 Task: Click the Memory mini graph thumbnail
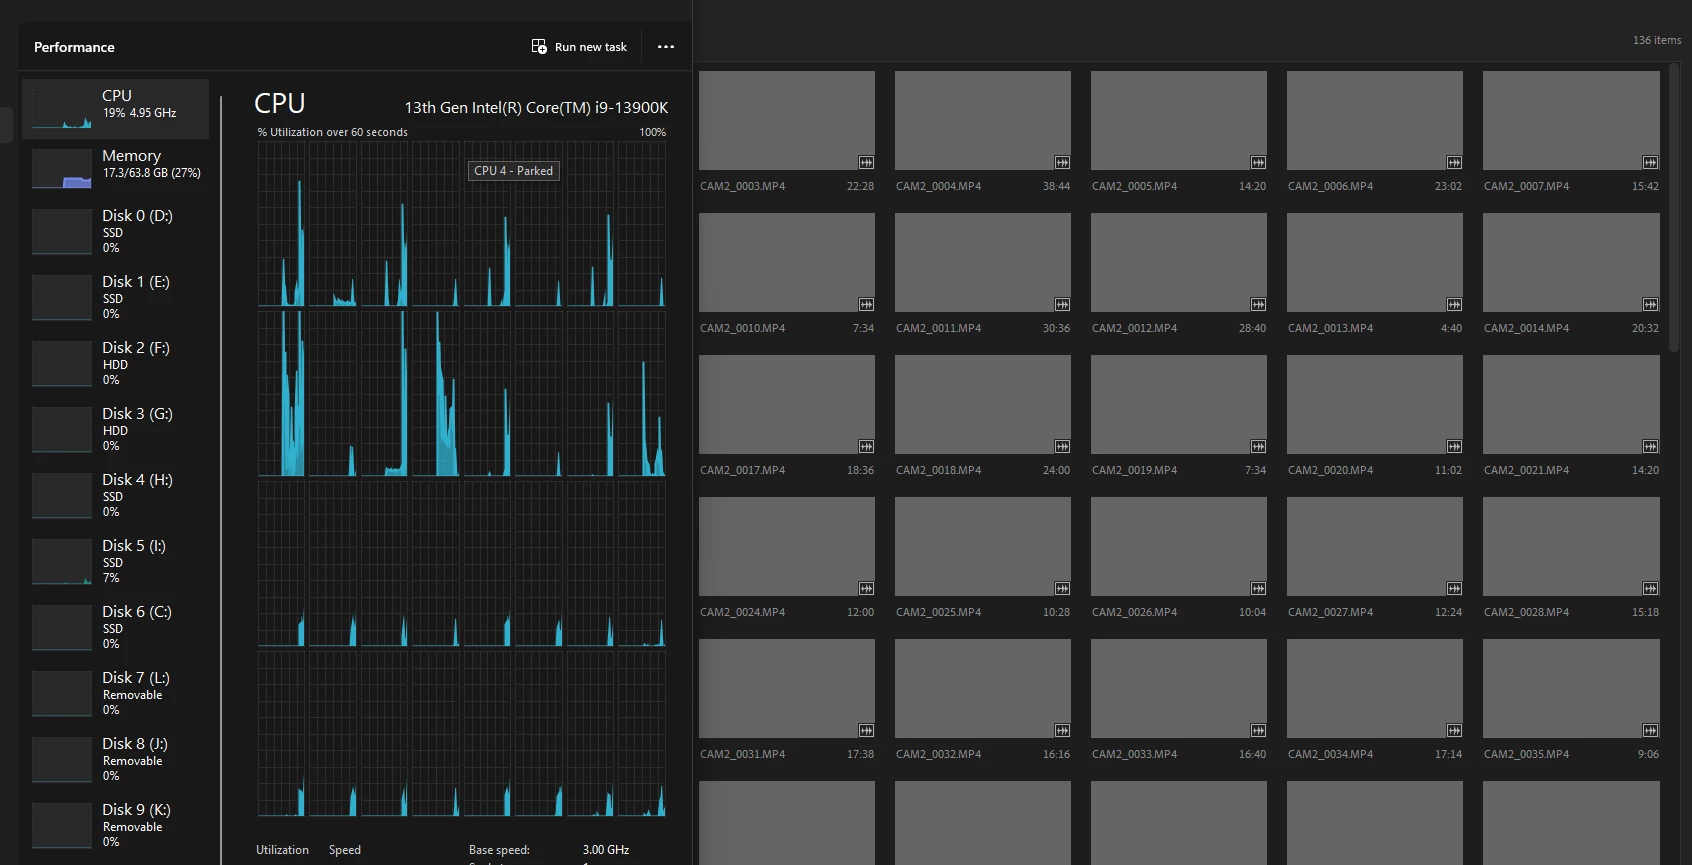coord(62,168)
